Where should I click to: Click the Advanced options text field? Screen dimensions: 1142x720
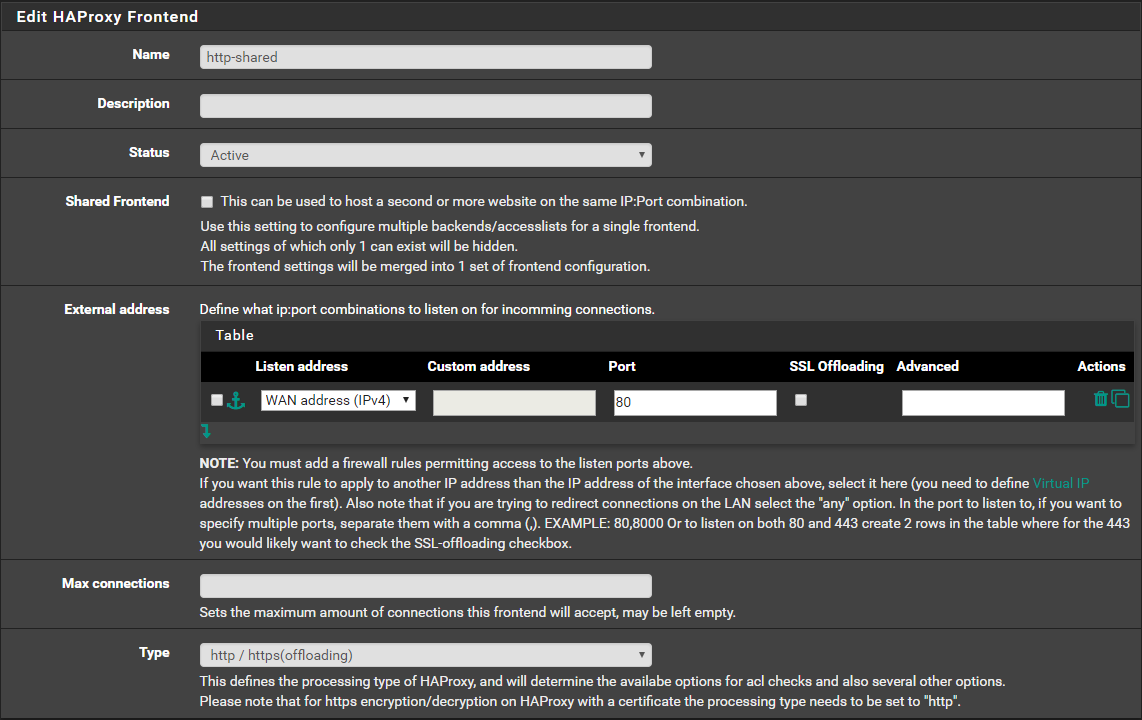pyautogui.click(x=982, y=402)
